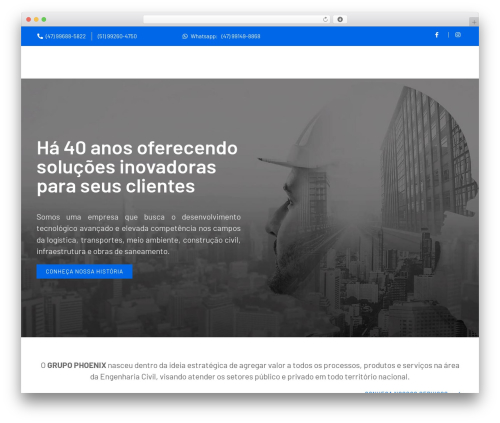Screen dimensions: 500x423
Task: Maximize the browser with the green button
Action: click(x=44, y=20)
